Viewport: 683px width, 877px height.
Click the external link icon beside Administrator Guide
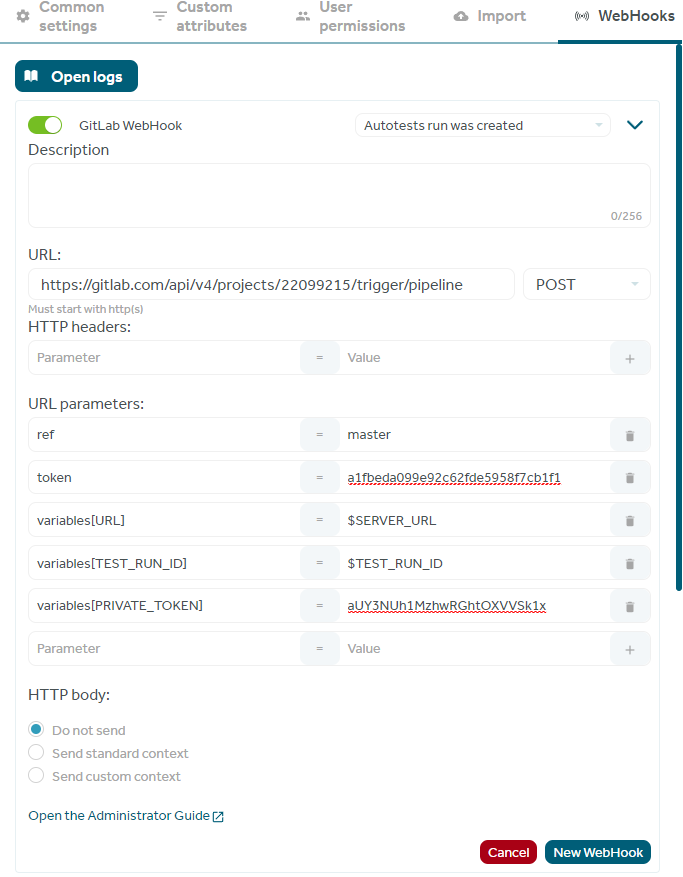click(x=218, y=817)
